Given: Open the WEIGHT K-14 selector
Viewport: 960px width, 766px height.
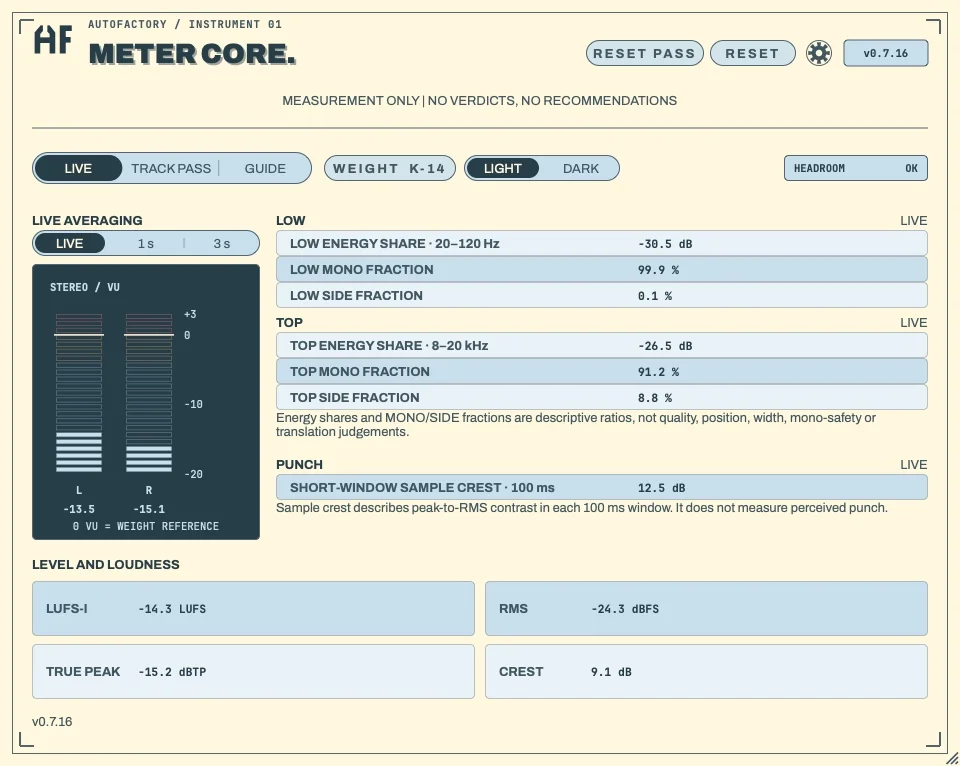Looking at the screenshot, I should point(389,168).
